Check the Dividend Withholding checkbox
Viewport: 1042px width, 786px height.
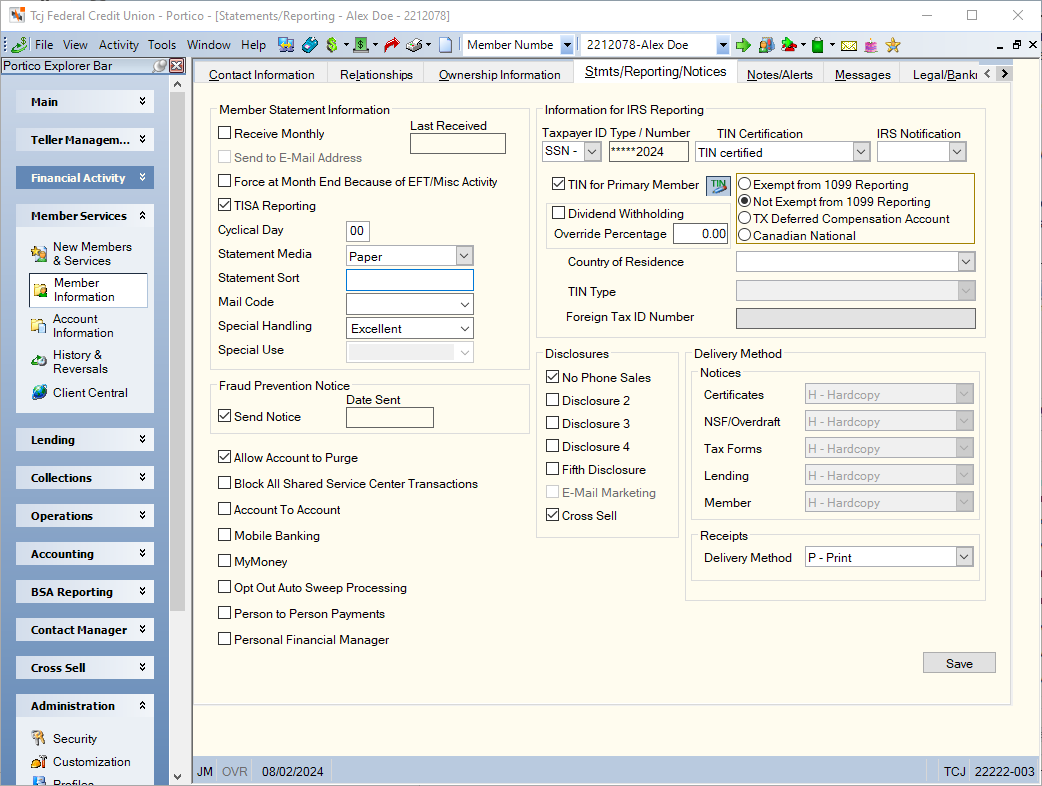point(558,213)
